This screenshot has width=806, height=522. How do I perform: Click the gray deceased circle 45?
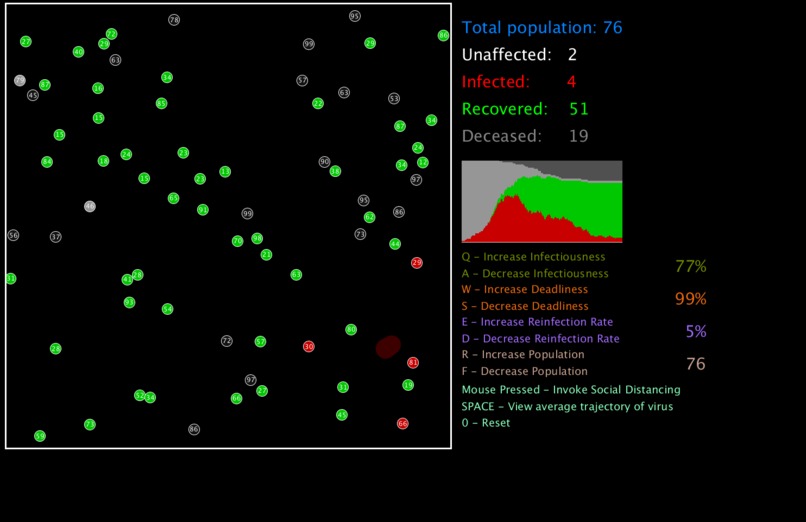(33, 95)
